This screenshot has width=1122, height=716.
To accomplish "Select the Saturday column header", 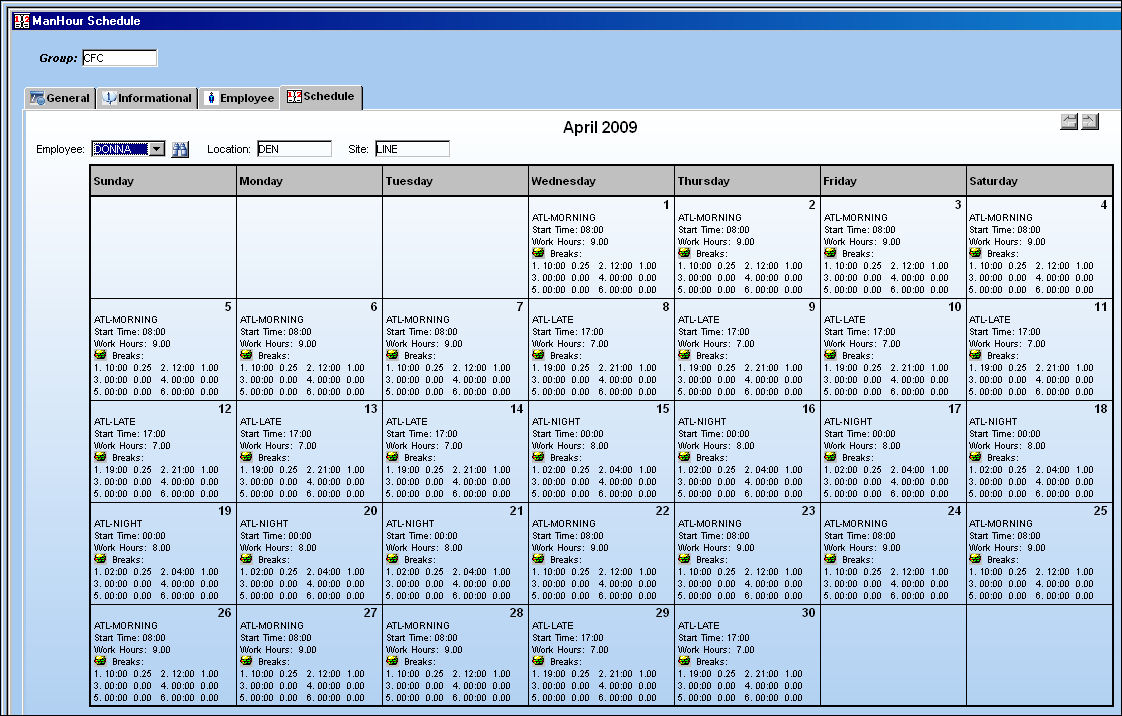I will click(x=1039, y=181).
